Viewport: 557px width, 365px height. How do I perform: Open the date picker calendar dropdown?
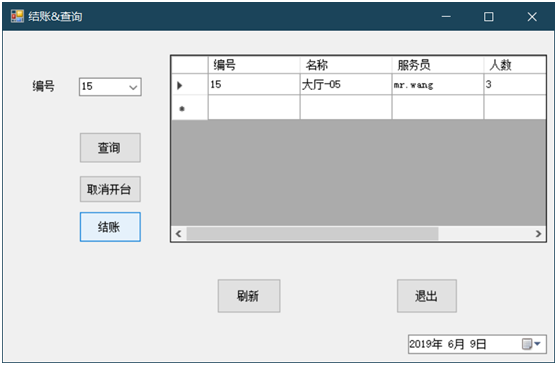coord(532,344)
